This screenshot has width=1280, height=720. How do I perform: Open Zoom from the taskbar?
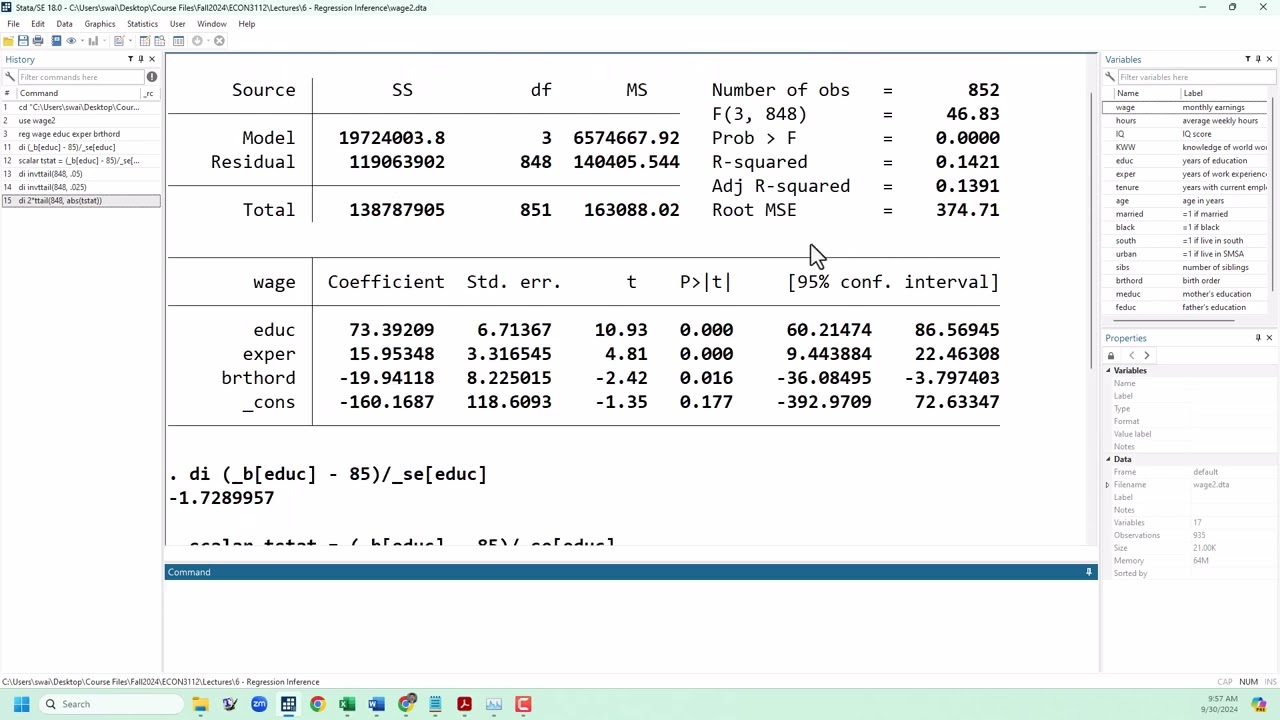(x=259, y=704)
